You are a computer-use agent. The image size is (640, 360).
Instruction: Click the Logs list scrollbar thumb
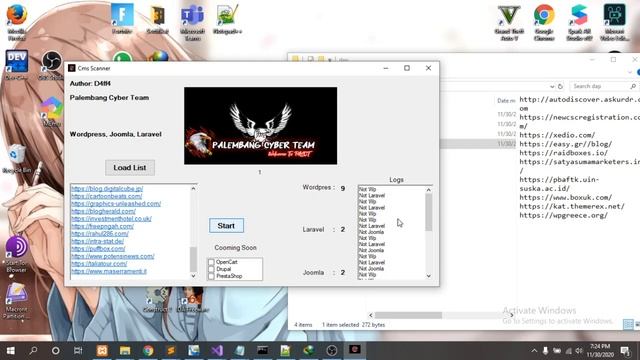(429, 212)
